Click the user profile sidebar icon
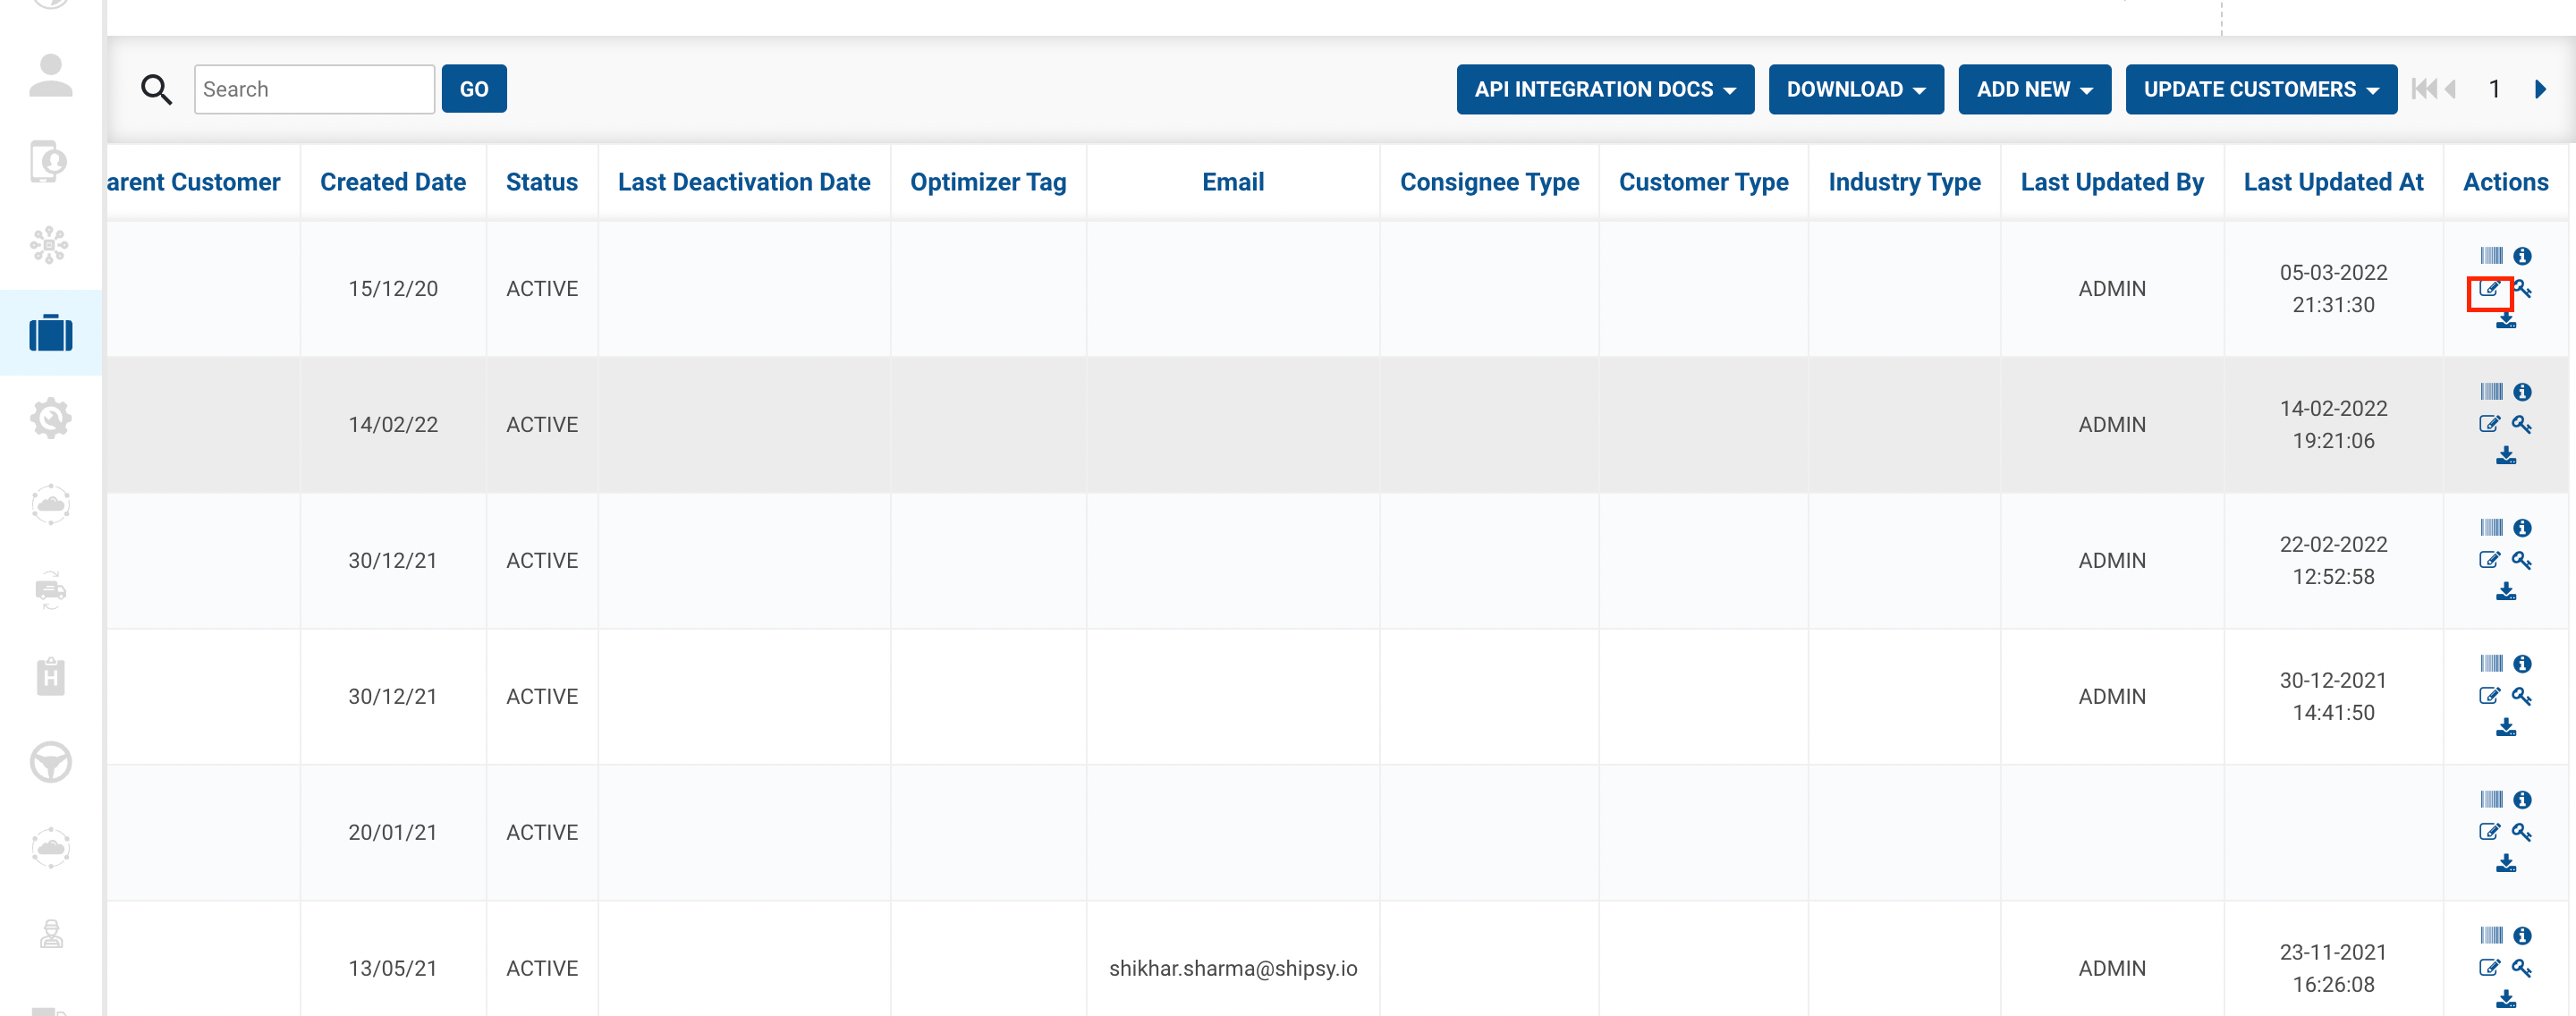Screen dimensions: 2576x1016 [51, 76]
